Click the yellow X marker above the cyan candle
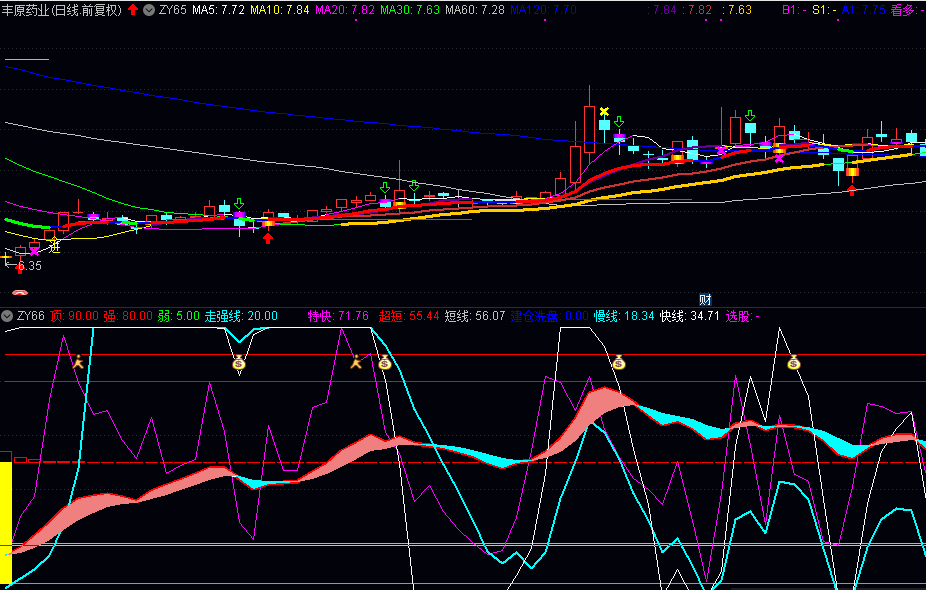The width and height of the screenshot is (926, 590). pos(604,112)
